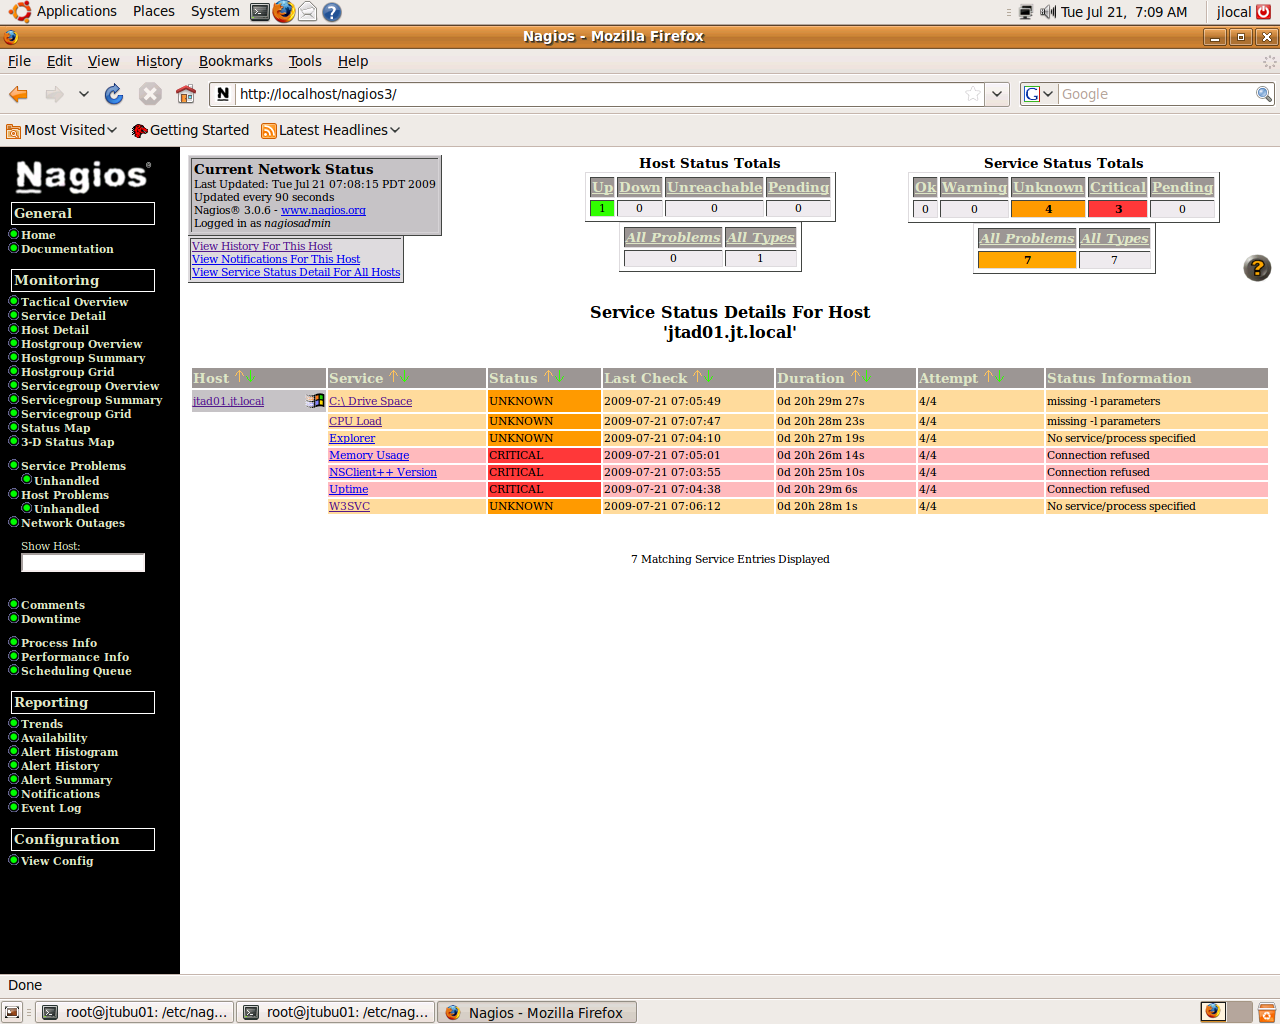Click the Uptime service link
Viewport: 1280px width, 1024px height.
pyautogui.click(x=348, y=489)
